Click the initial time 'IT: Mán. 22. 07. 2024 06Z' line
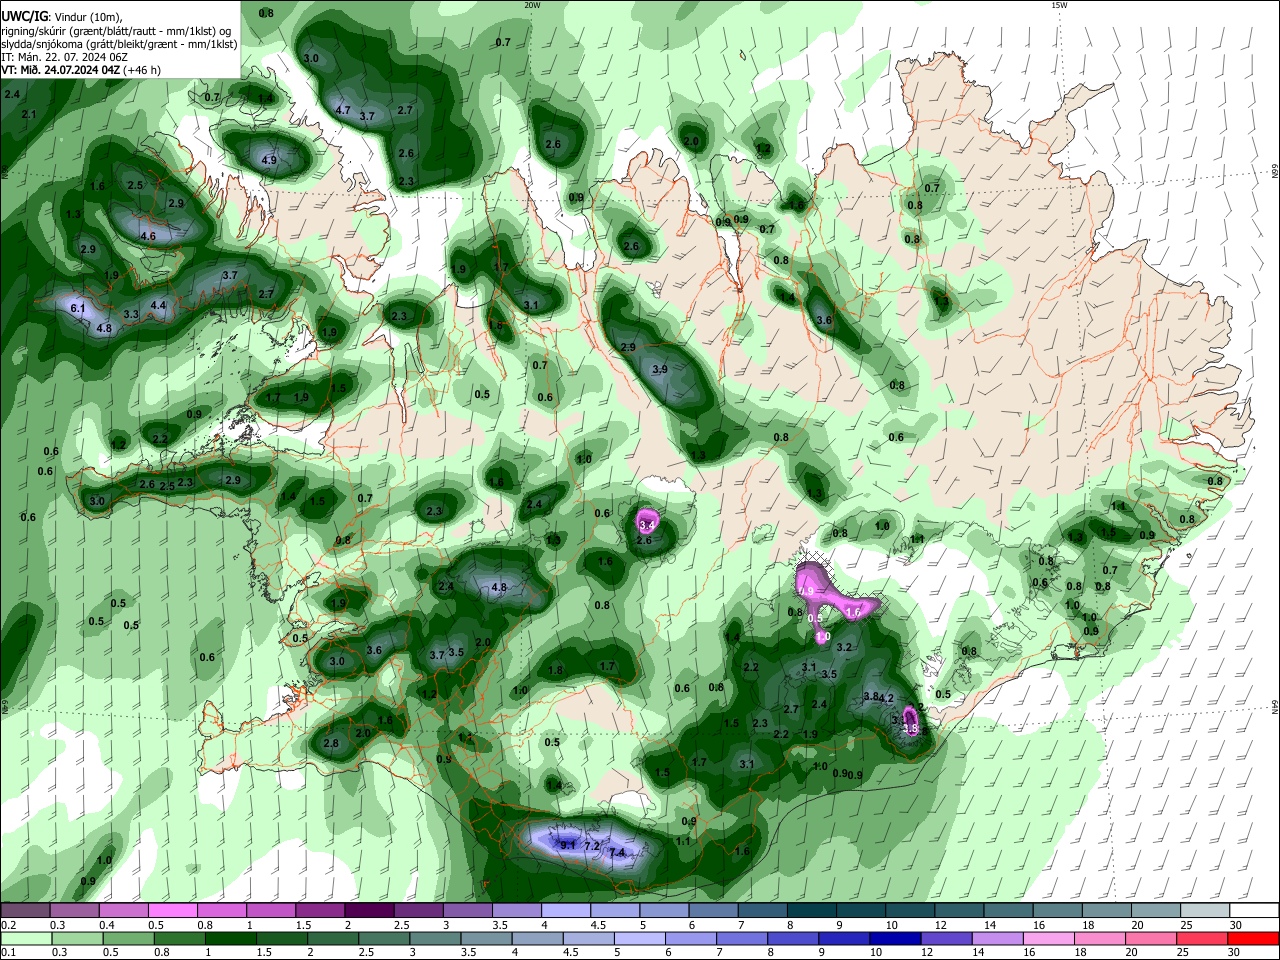 [x=64, y=57]
